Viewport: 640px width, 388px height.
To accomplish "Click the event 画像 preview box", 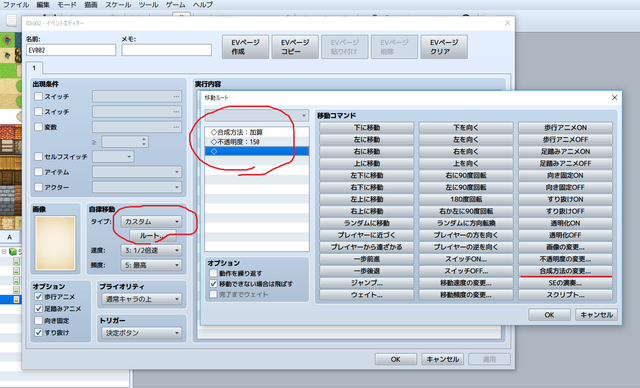I will [x=56, y=243].
